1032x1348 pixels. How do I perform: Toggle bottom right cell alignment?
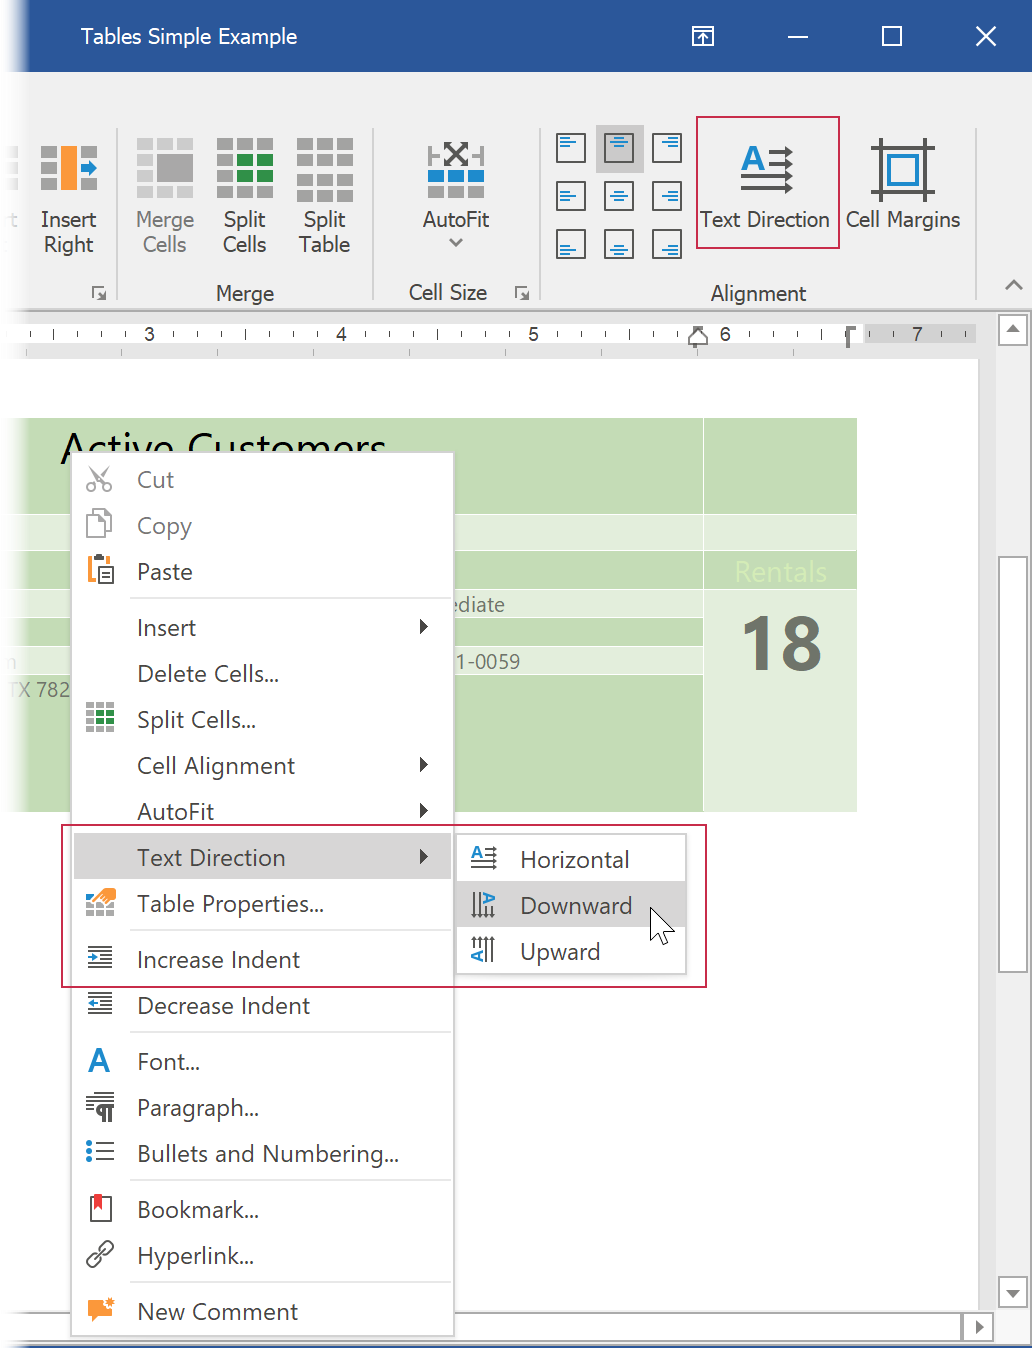pyautogui.click(x=667, y=244)
